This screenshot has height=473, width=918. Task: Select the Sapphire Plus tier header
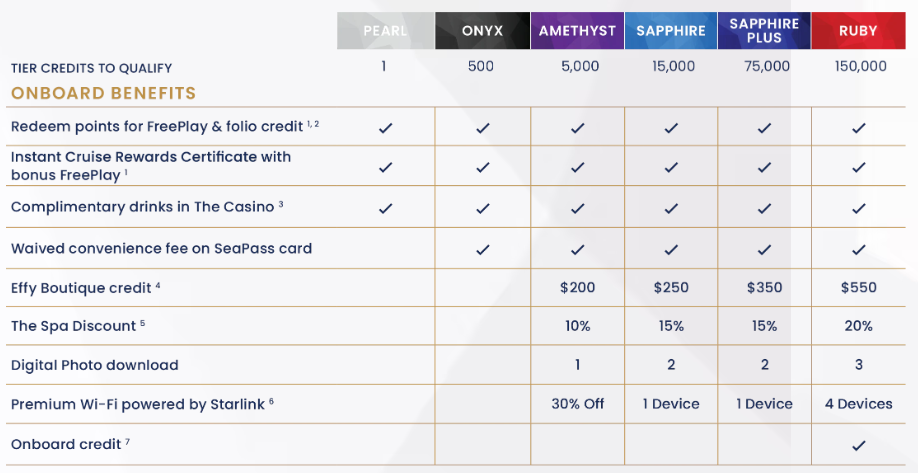tap(764, 31)
